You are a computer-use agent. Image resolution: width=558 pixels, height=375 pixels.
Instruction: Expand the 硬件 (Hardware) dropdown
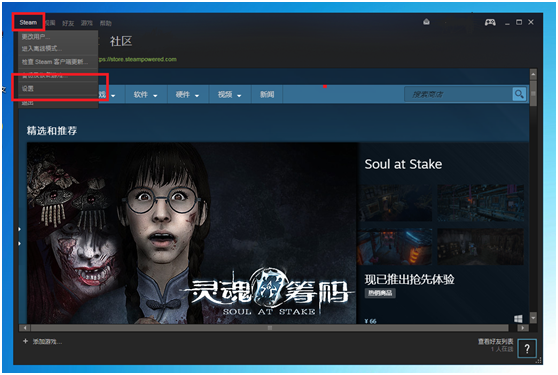pyautogui.click(x=187, y=95)
